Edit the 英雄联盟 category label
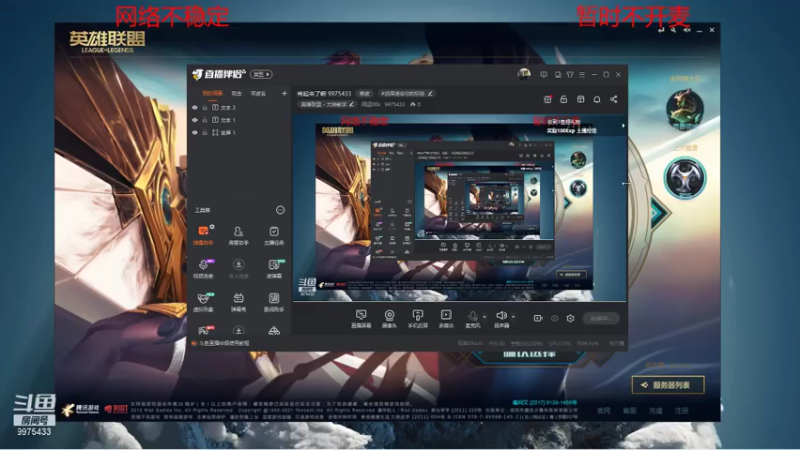 (327, 104)
